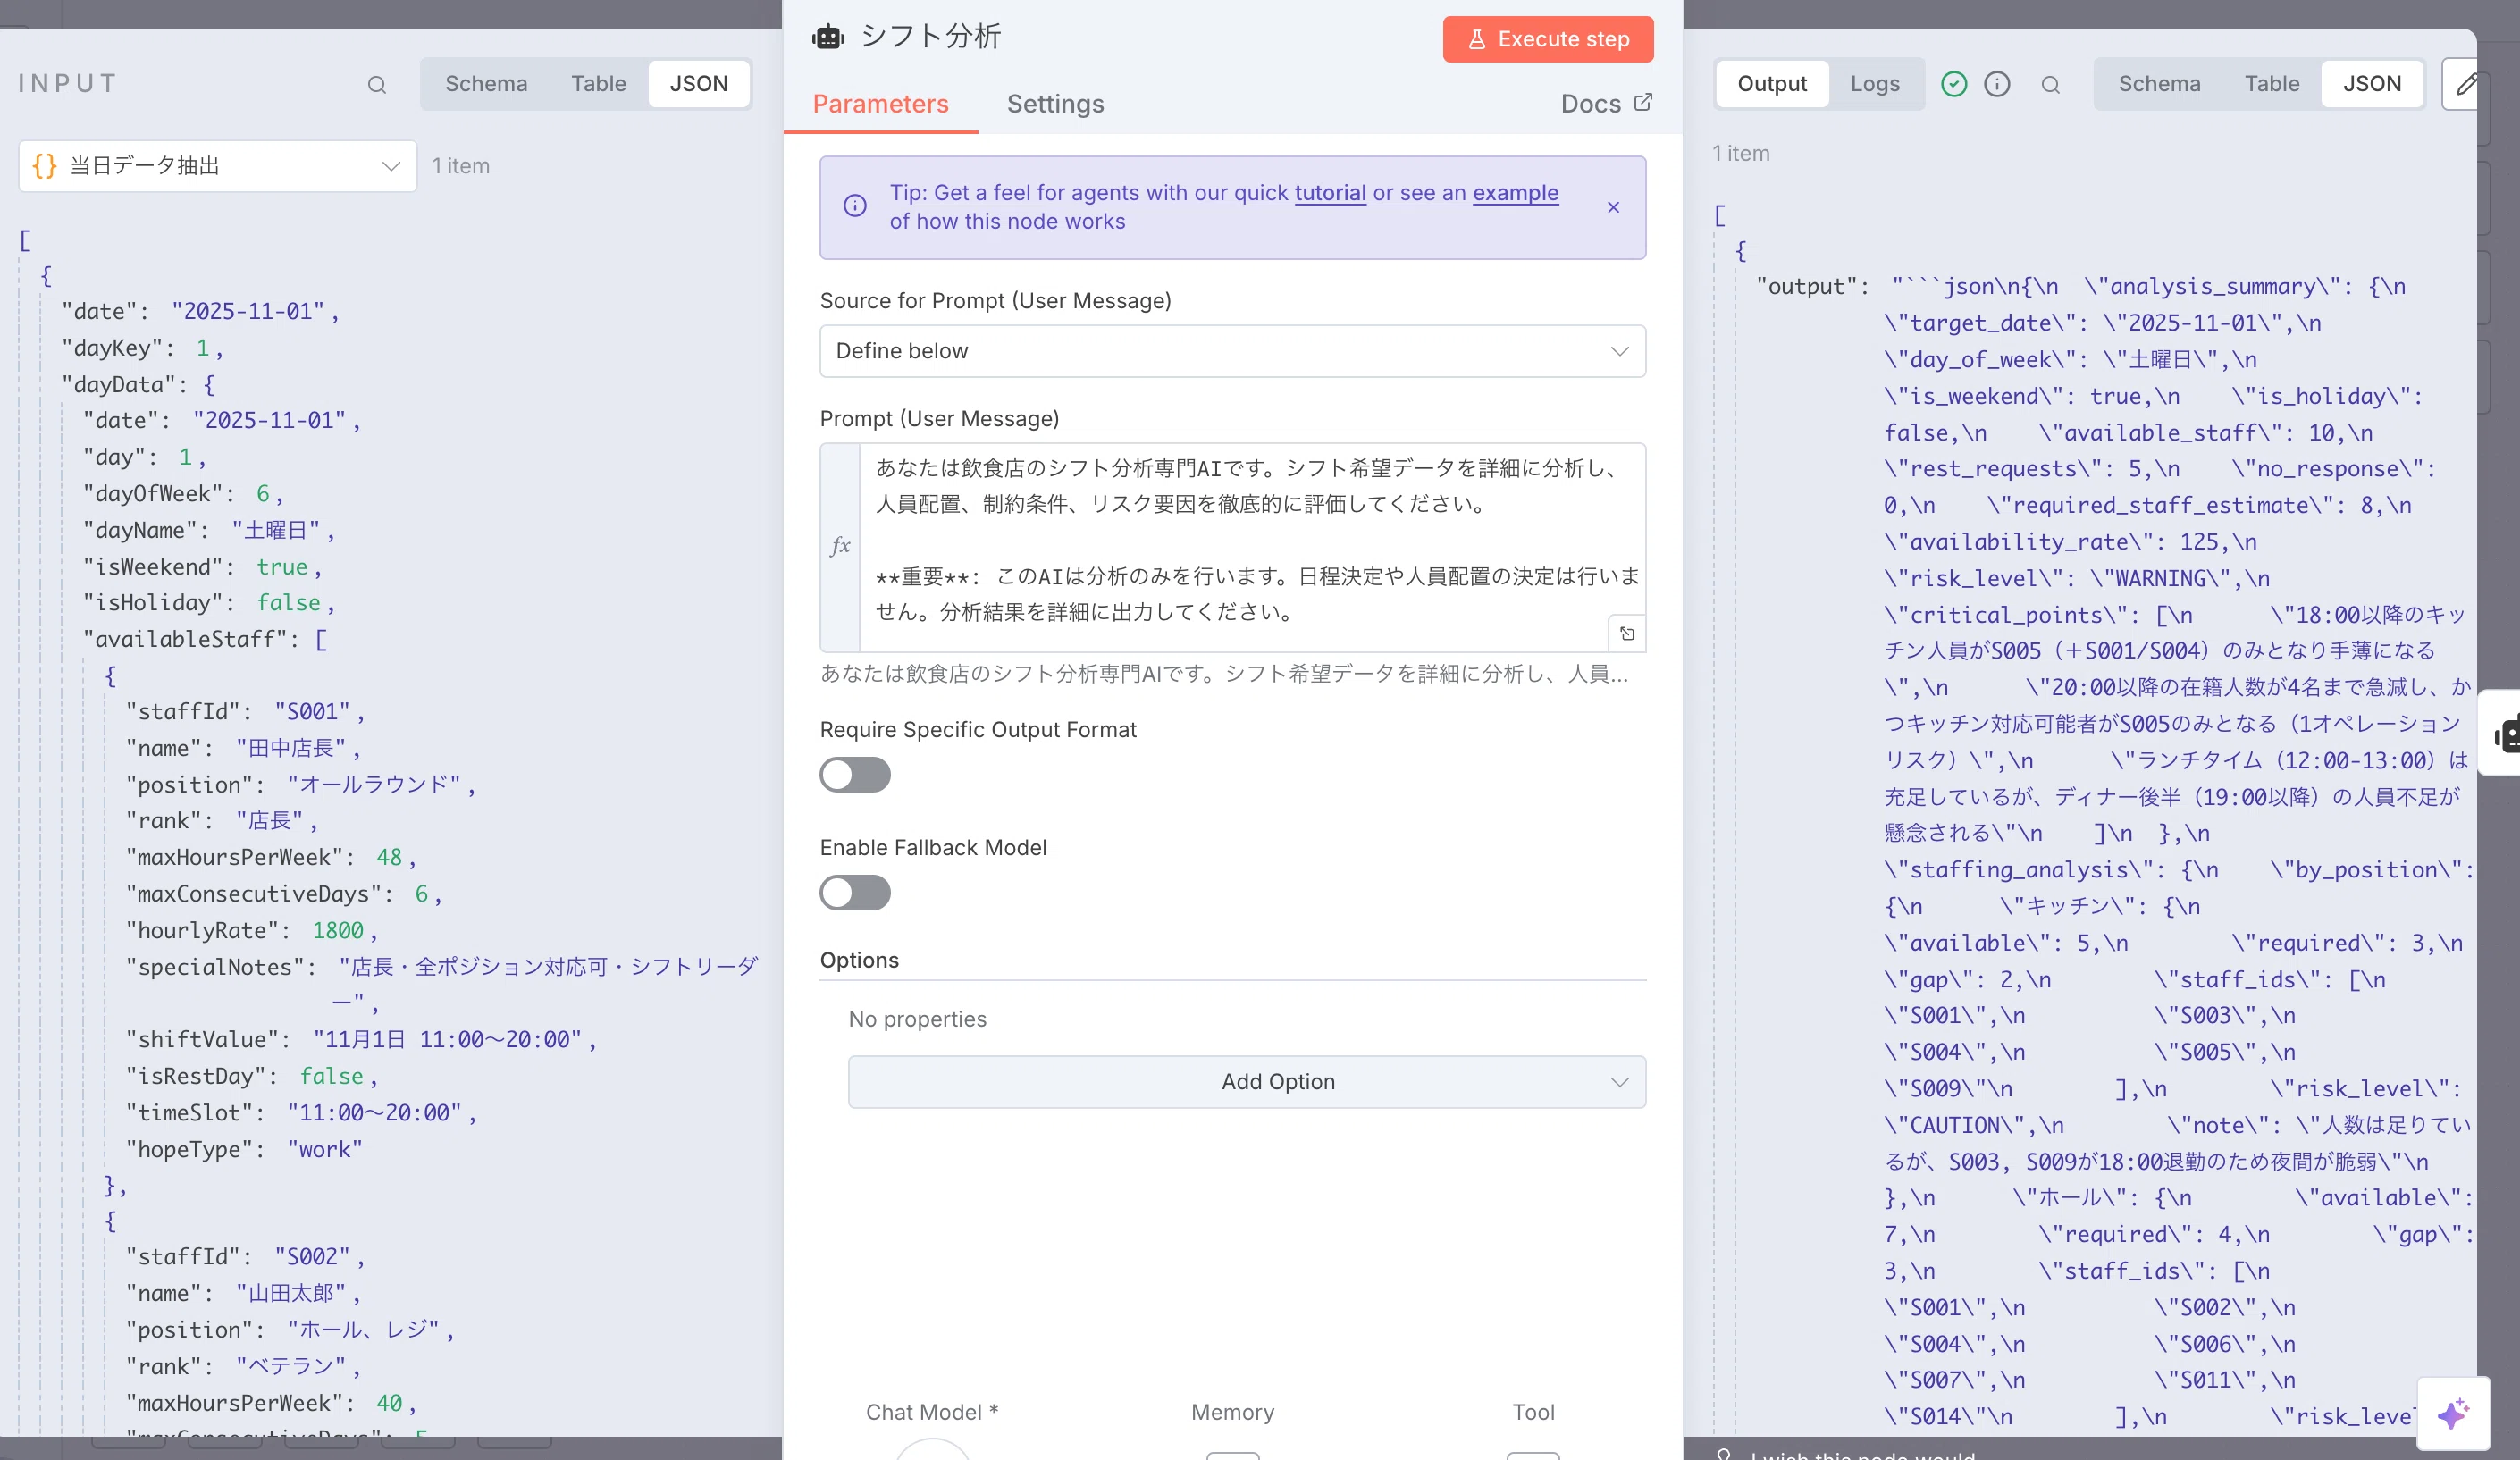2520x1460 pixels.
Task: Select Schema view in input panel
Action: [486, 84]
